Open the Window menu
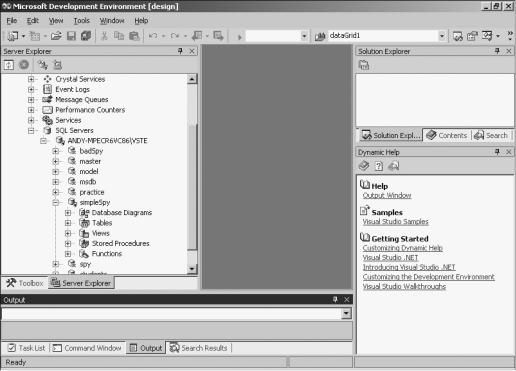The width and height of the screenshot is (516, 371). [x=112, y=21]
